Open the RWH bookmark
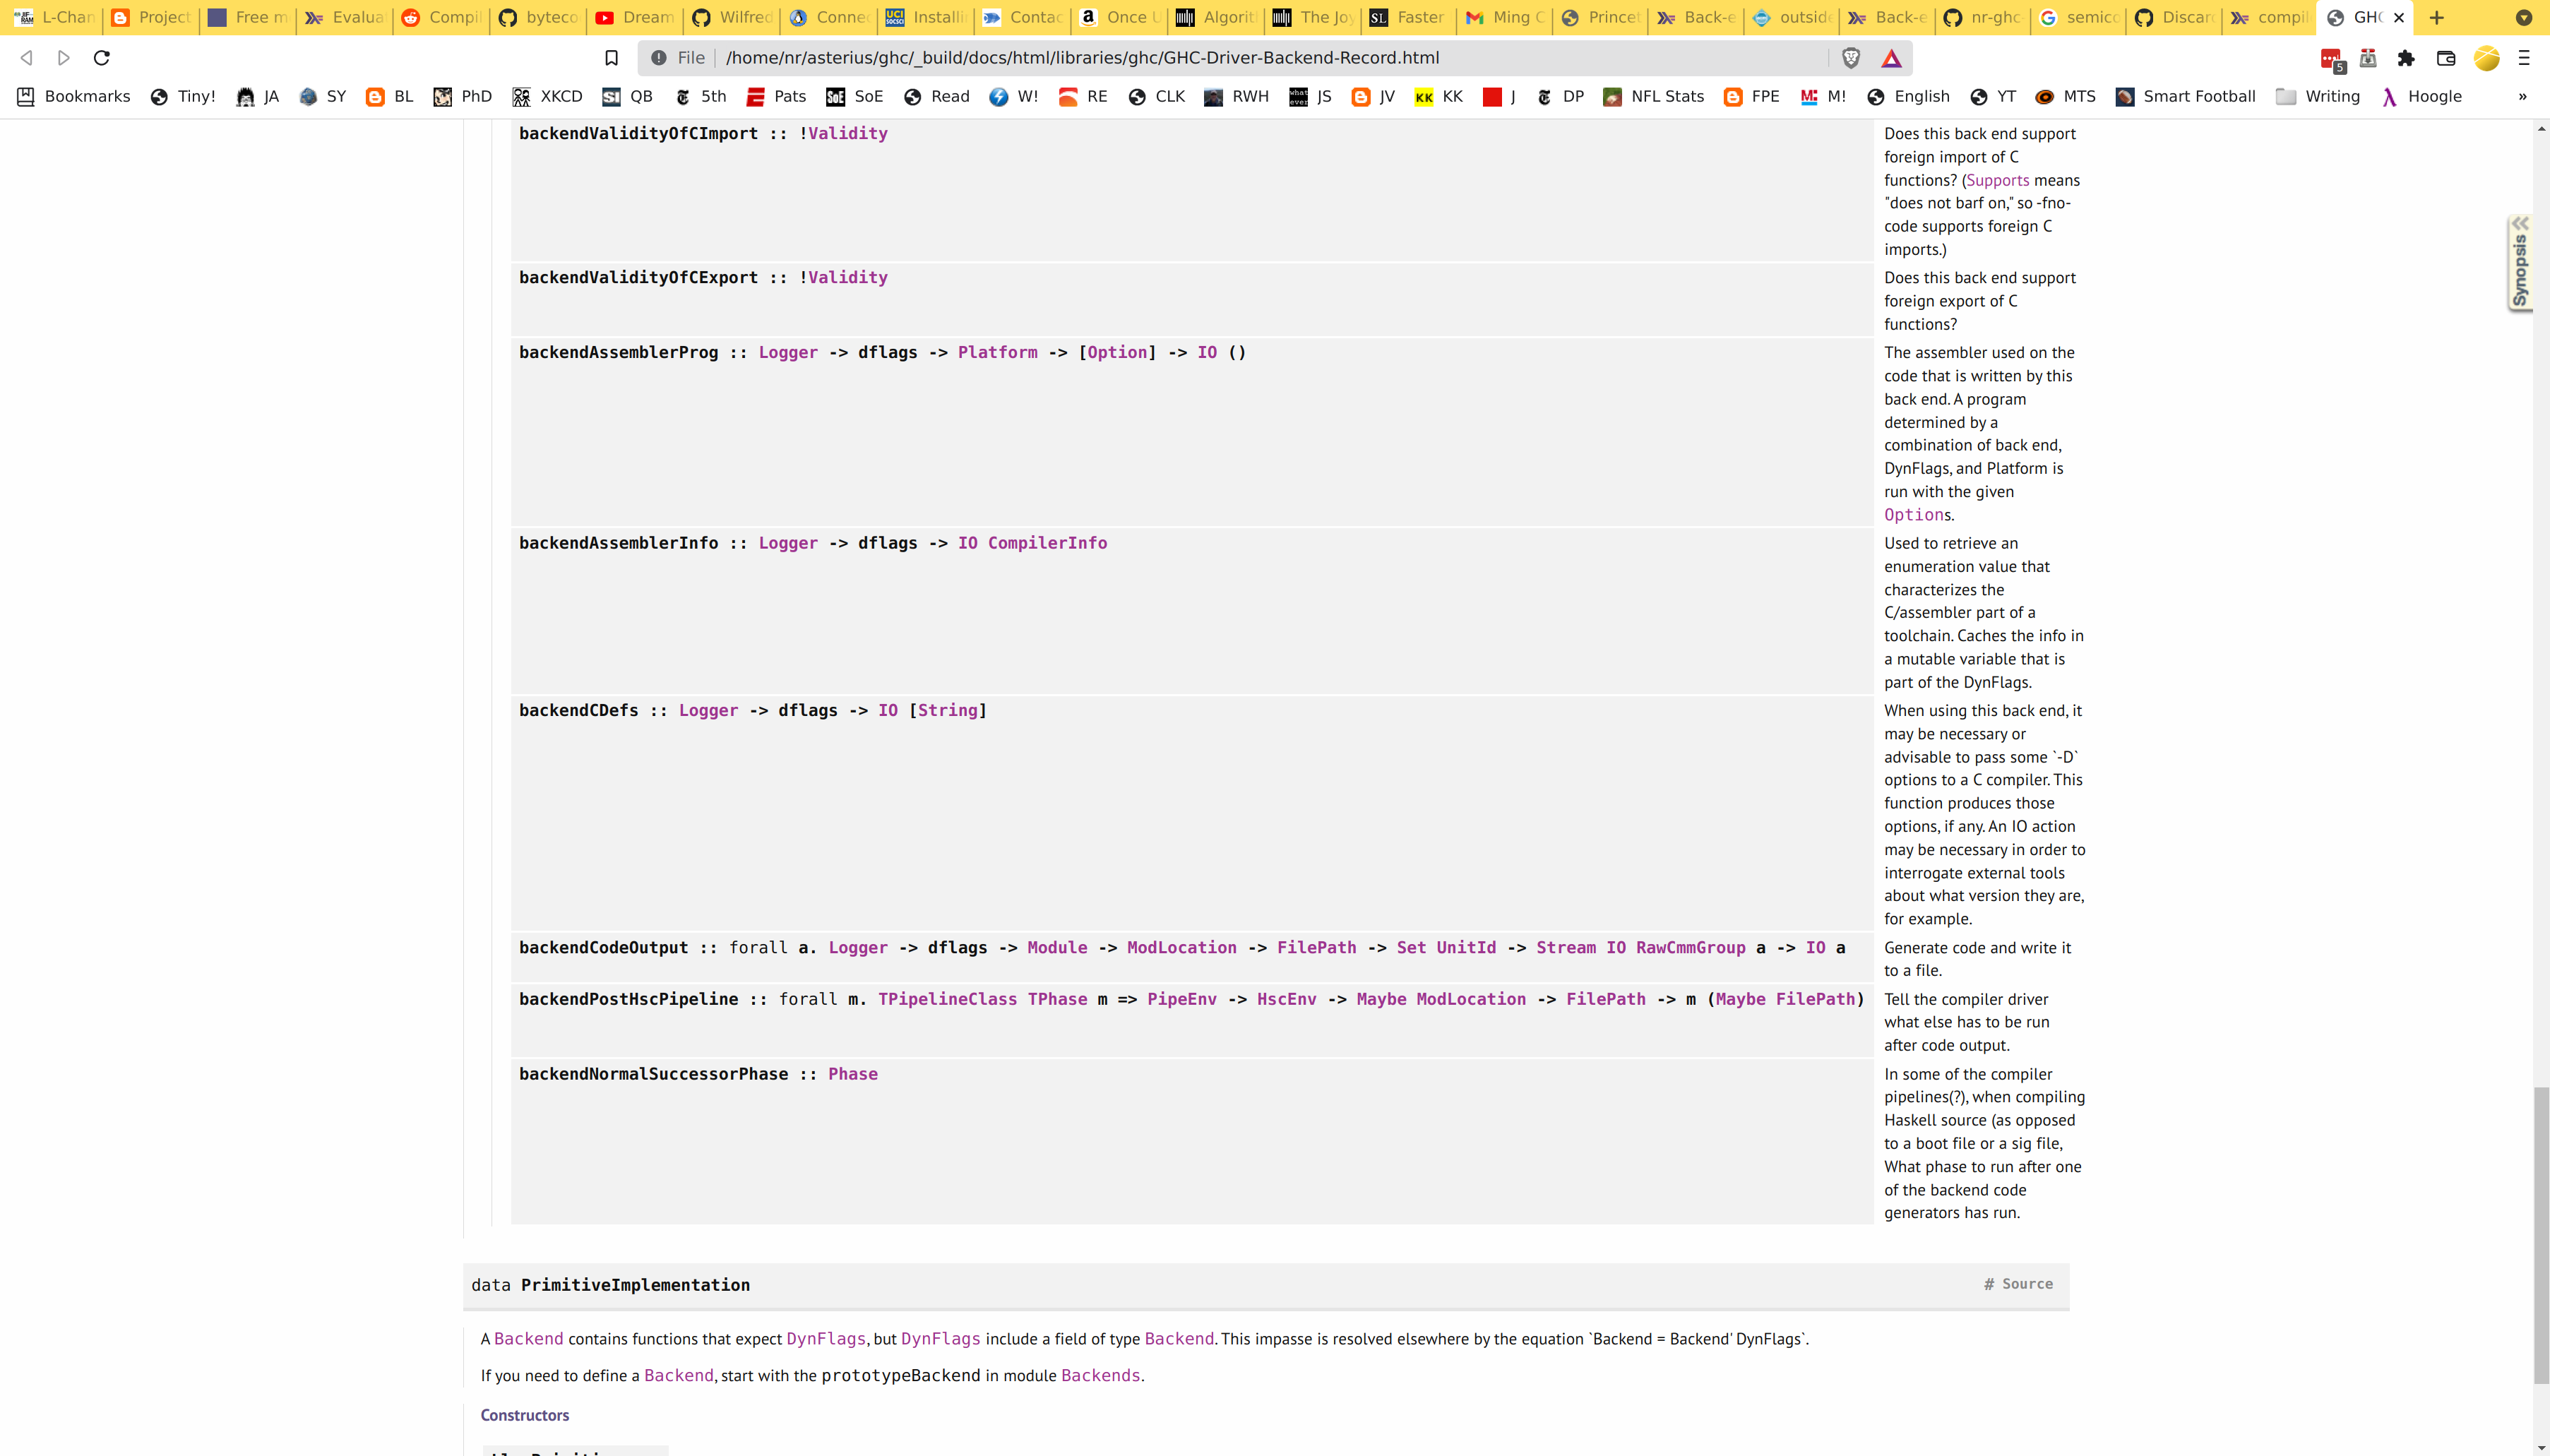The height and width of the screenshot is (1456, 2550). (1237, 96)
